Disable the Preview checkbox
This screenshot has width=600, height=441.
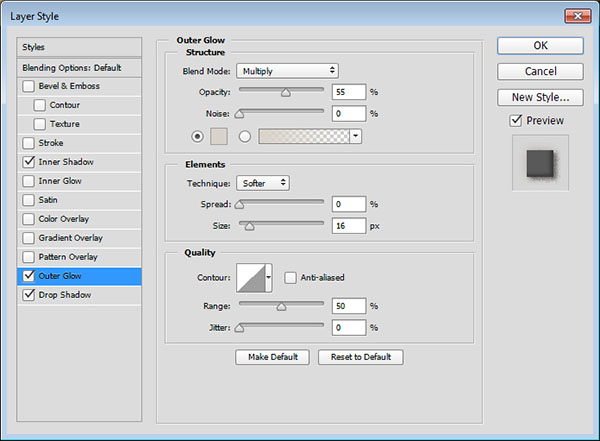515,121
